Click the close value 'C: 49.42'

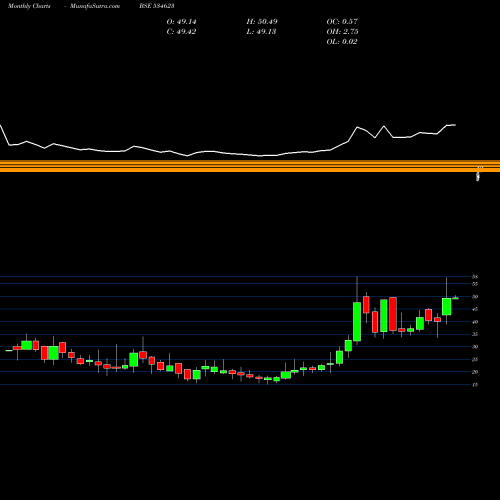point(181,32)
